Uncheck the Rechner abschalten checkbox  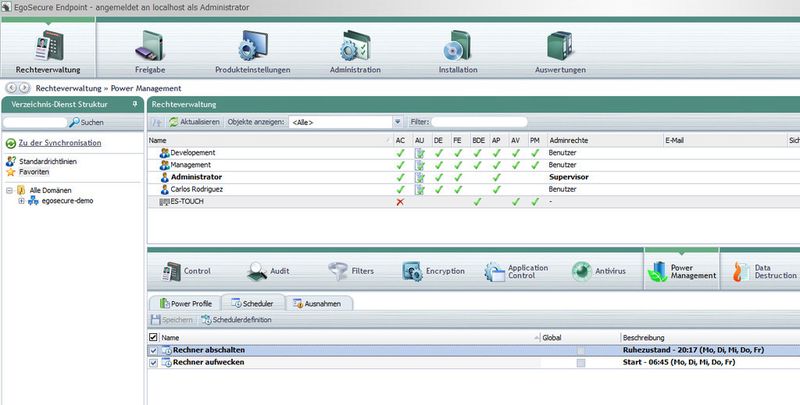[x=153, y=350]
